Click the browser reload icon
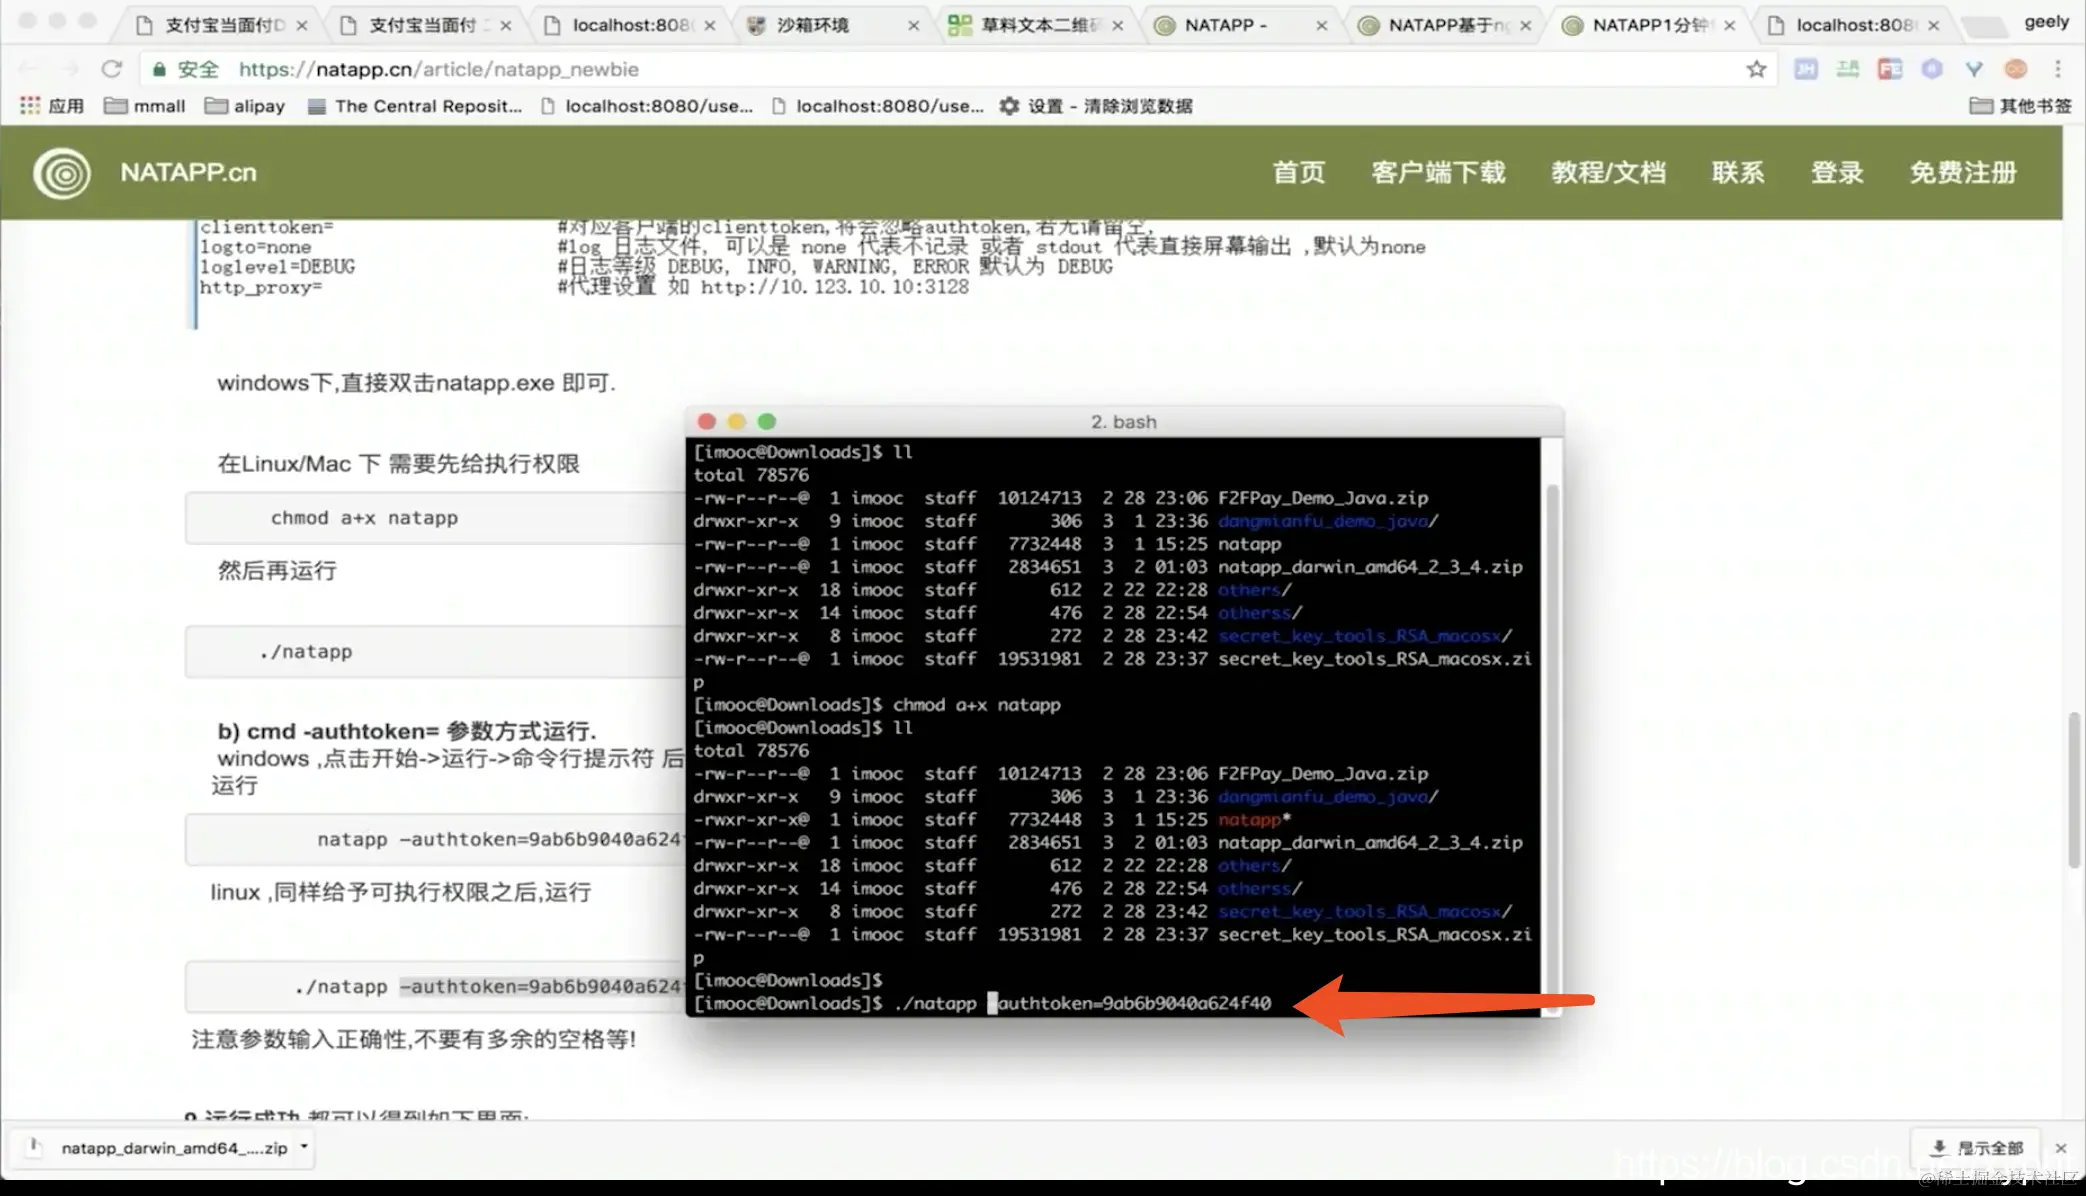Viewport: 2086px width, 1196px height. [111, 69]
